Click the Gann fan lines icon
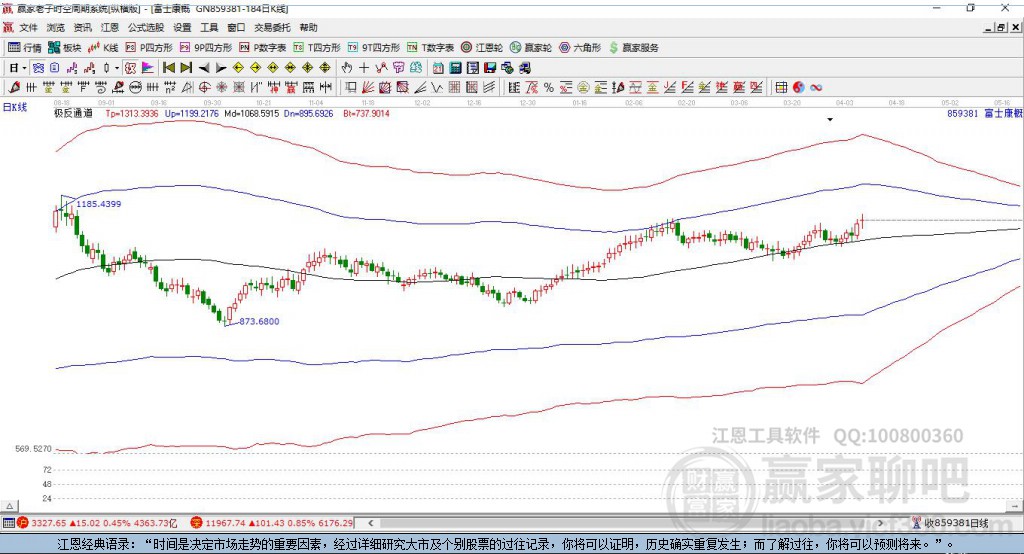 coord(368,88)
